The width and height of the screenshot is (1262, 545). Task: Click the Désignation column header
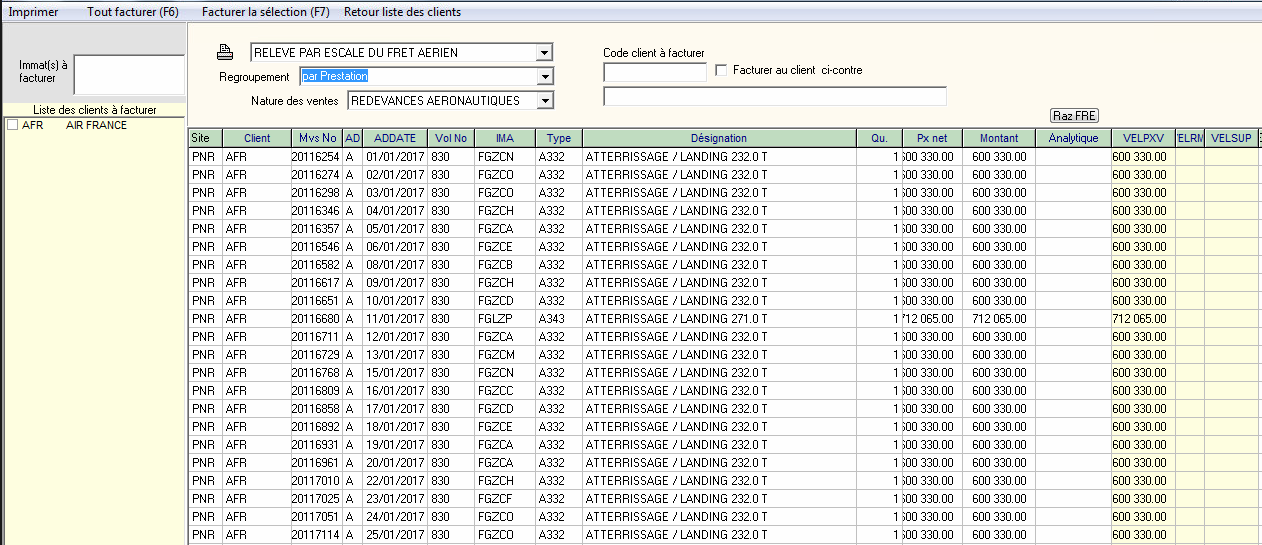pyautogui.click(x=718, y=138)
